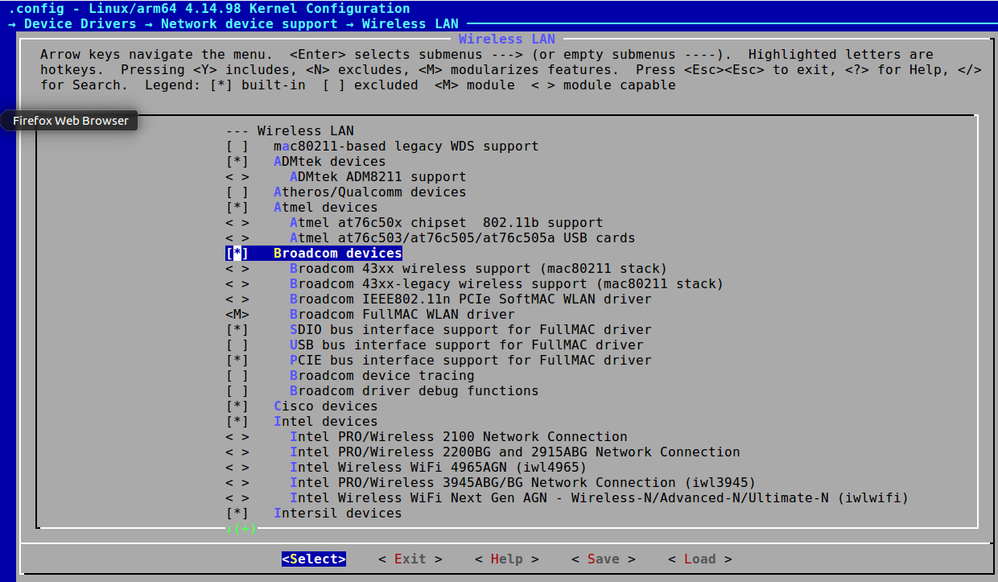998x582 pixels.
Task: Select Broadcom FullMAC WLAN driver entry
Action: [x=402, y=315]
